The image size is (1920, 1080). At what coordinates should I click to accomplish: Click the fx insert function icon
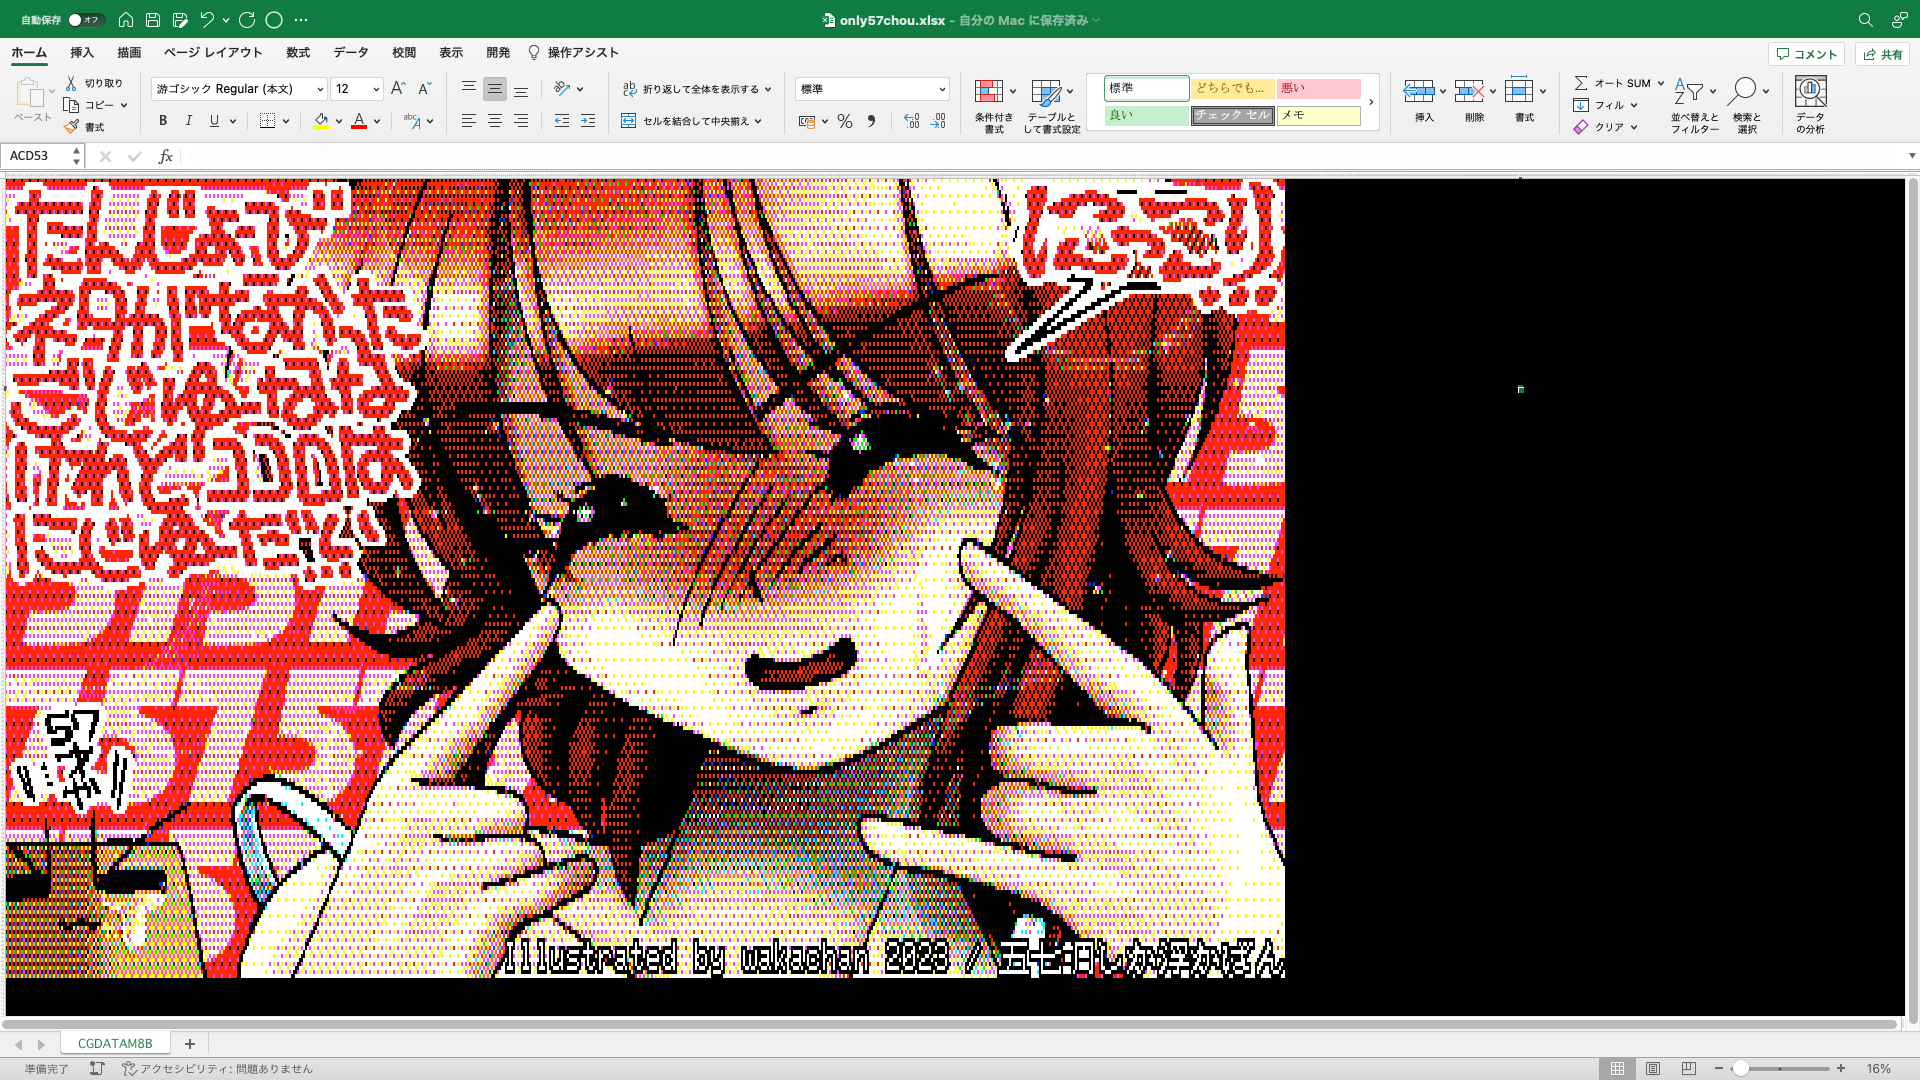(166, 156)
